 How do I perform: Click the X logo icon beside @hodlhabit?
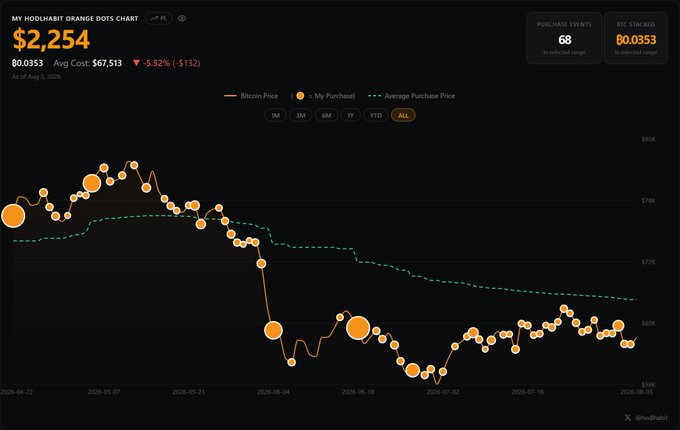tap(628, 417)
